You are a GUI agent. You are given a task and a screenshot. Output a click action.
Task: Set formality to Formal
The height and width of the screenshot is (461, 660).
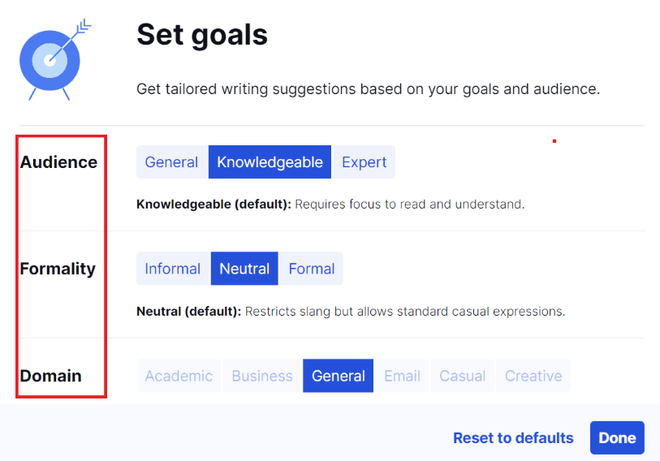click(x=311, y=268)
